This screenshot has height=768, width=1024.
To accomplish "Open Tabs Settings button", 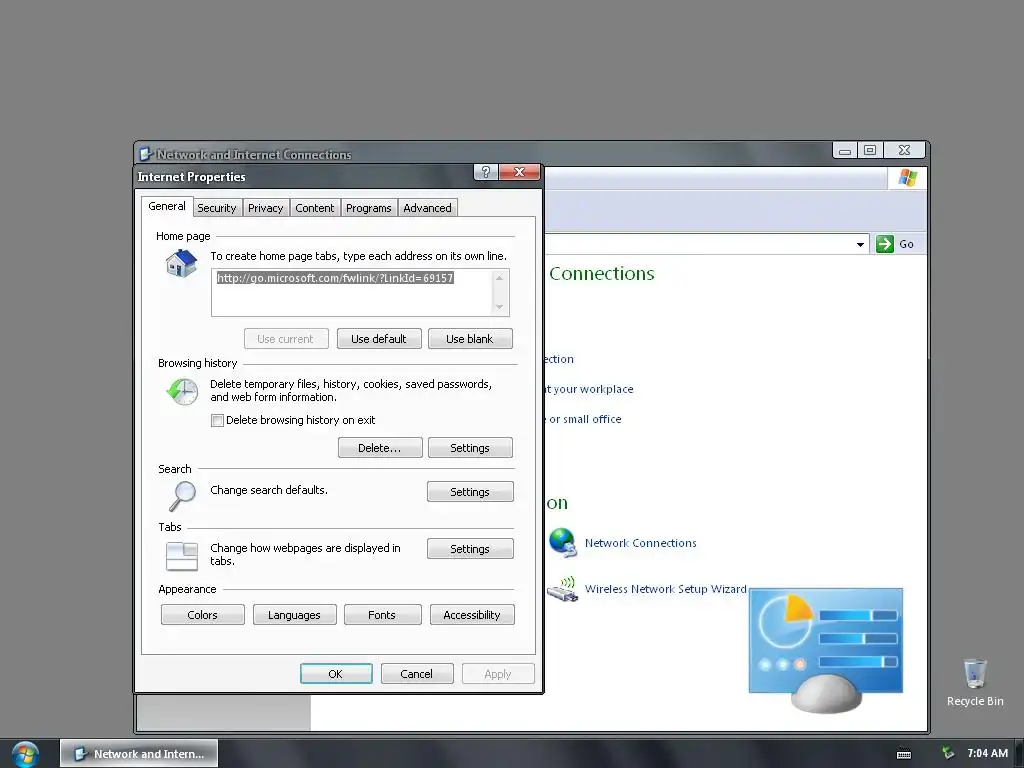I will click(x=470, y=549).
